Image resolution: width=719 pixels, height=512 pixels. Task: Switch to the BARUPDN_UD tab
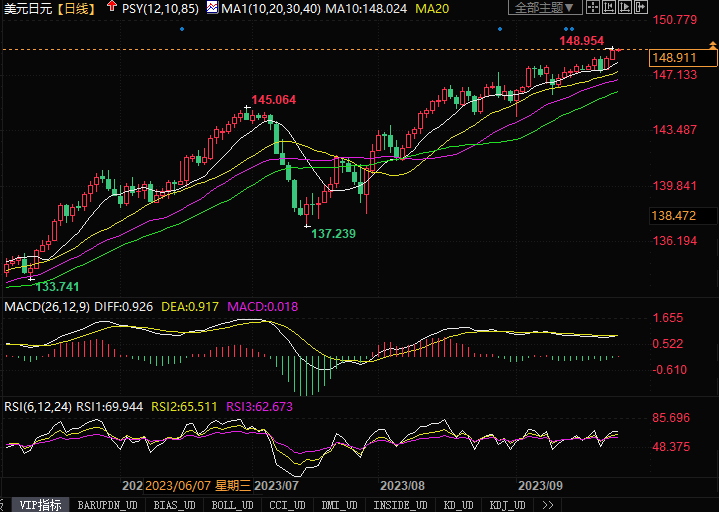(x=107, y=505)
